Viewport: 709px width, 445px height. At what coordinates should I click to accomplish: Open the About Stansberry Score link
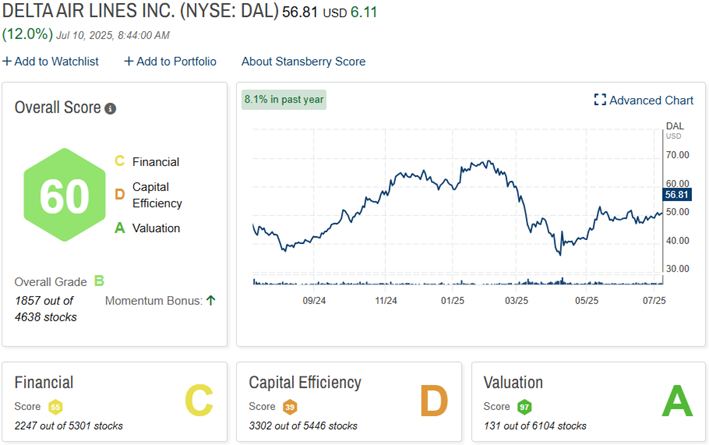pos(303,61)
